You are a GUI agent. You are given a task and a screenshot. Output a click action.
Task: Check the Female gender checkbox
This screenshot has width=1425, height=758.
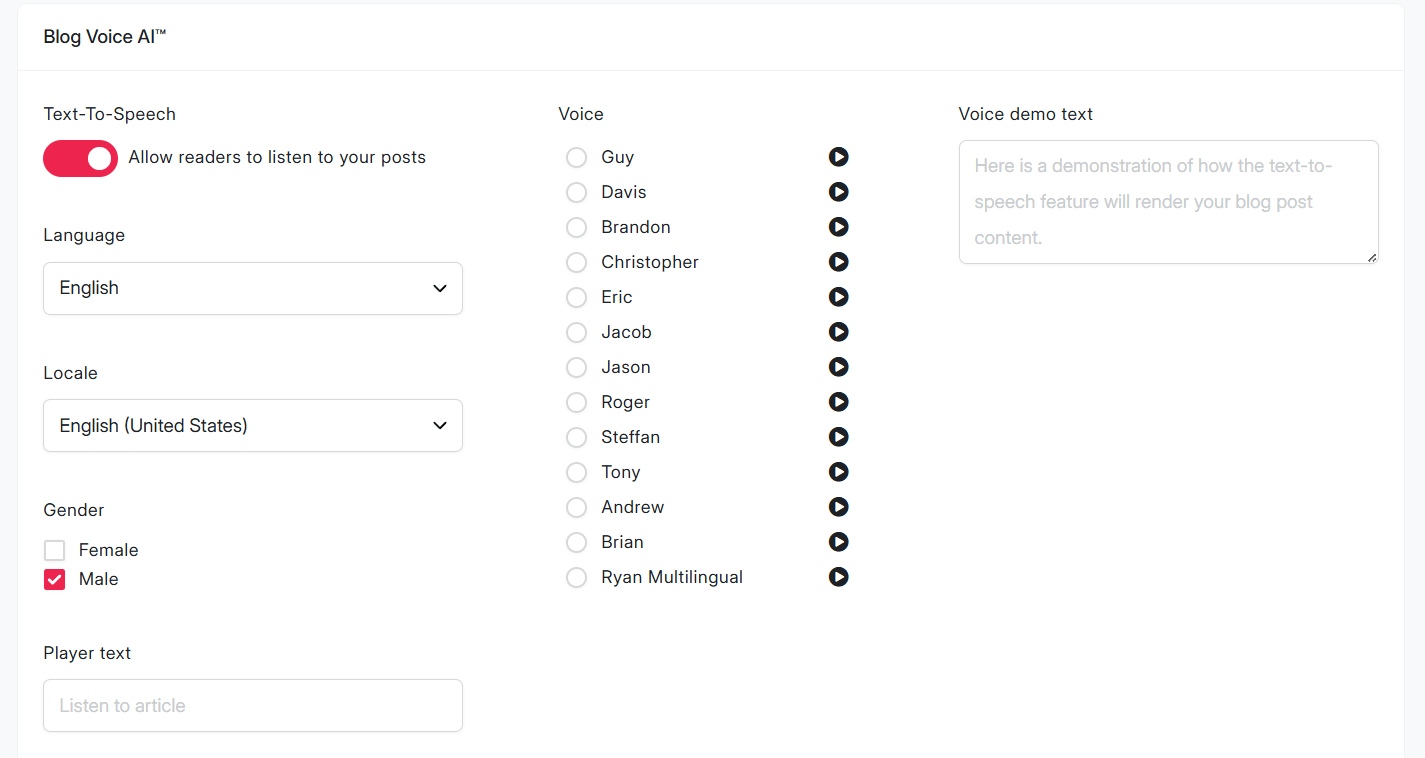click(55, 550)
